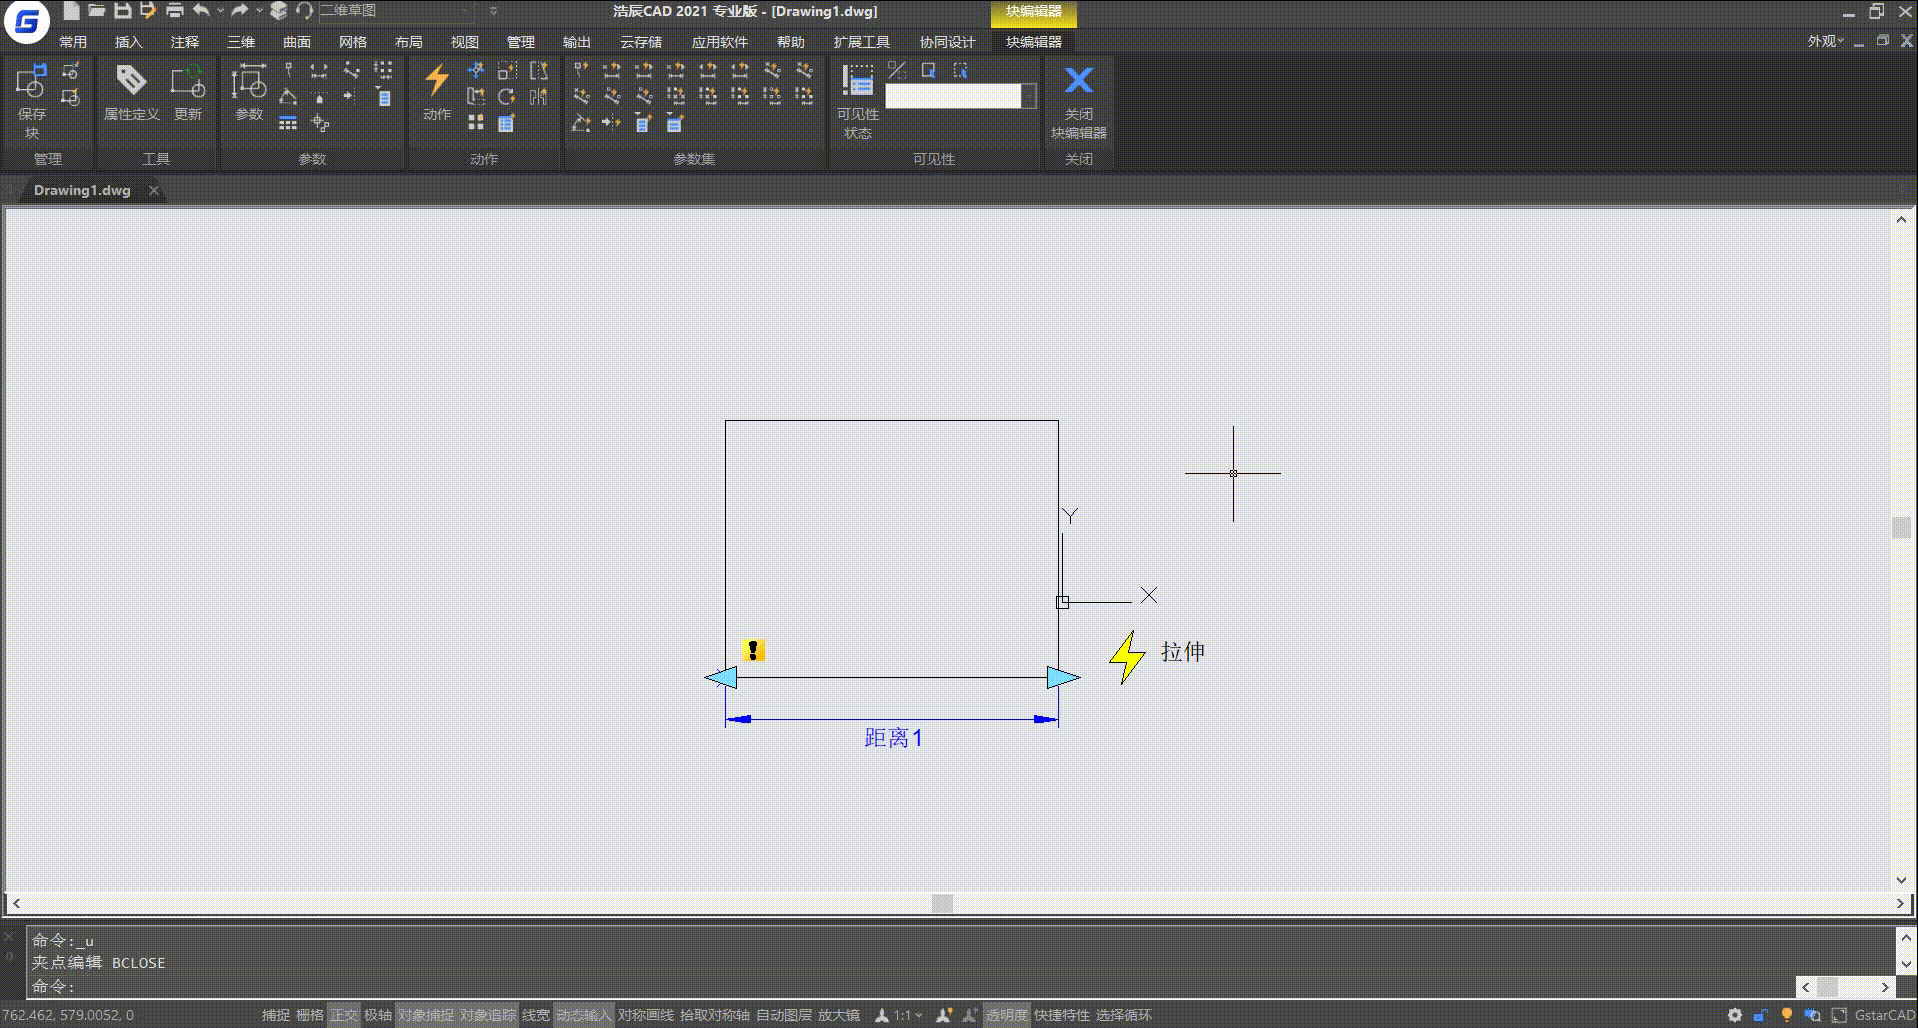Open the Cloud Storage (云存储) ribbon tab
Screen dimensions: 1918x1028
point(640,42)
